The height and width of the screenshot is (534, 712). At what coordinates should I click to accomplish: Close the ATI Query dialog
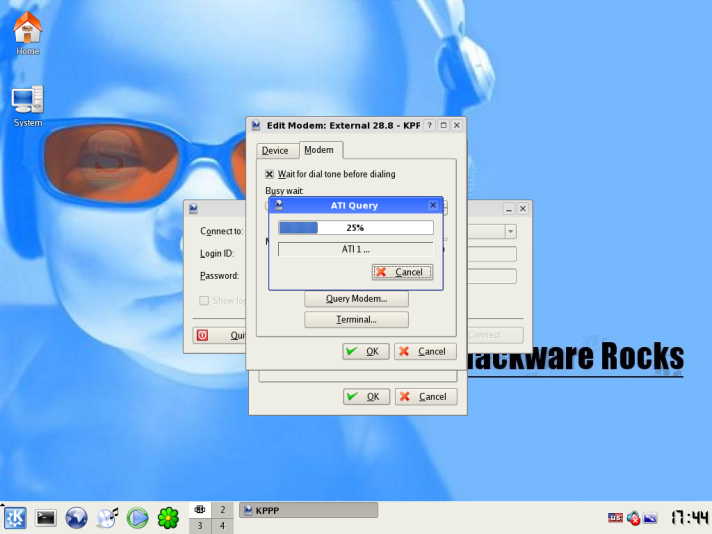click(433, 205)
